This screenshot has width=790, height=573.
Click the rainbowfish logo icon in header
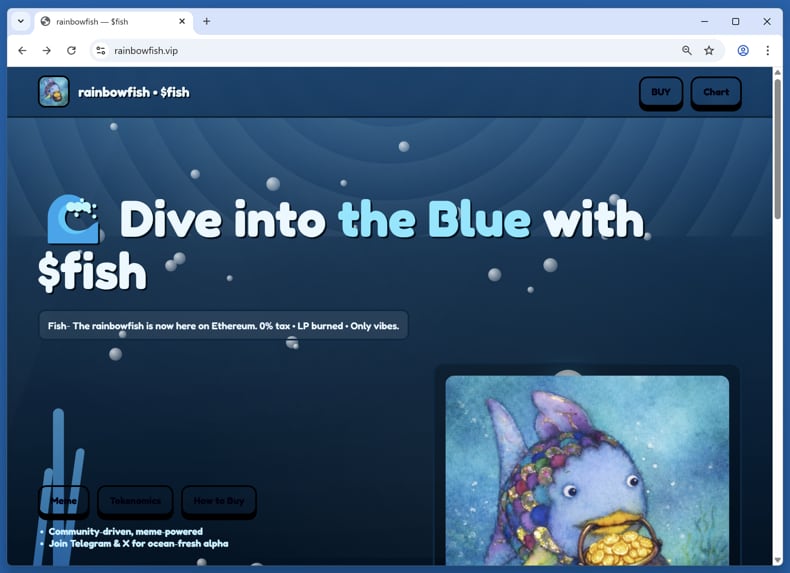pos(54,92)
